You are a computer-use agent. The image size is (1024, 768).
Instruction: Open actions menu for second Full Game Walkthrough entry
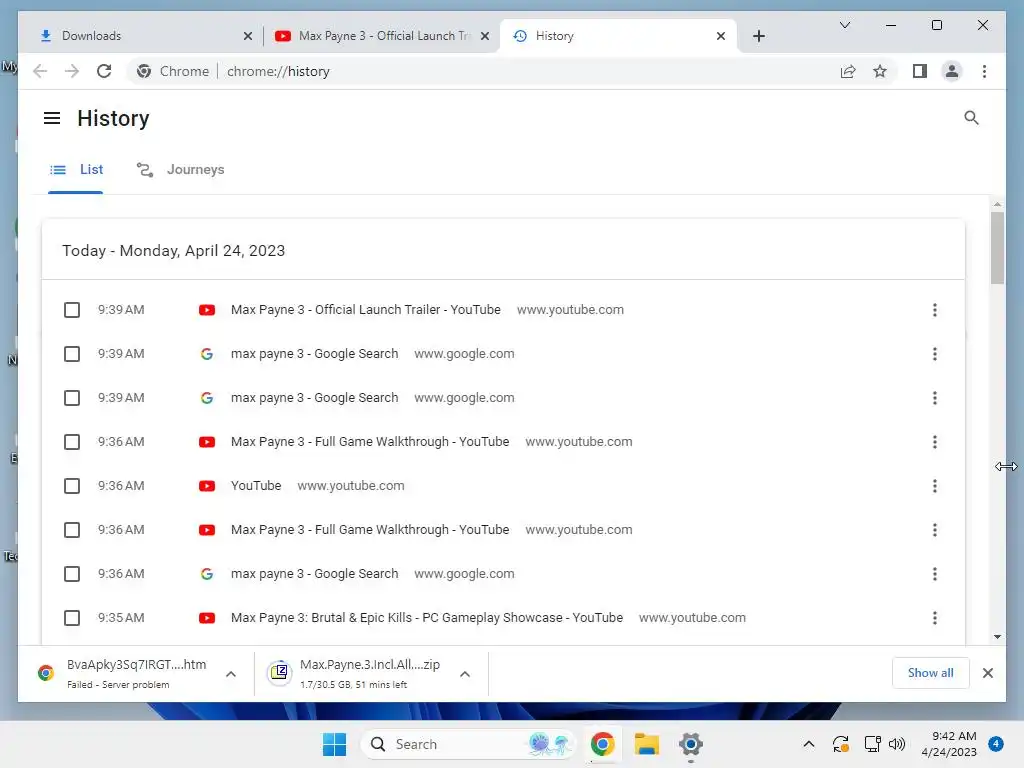tap(935, 530)
